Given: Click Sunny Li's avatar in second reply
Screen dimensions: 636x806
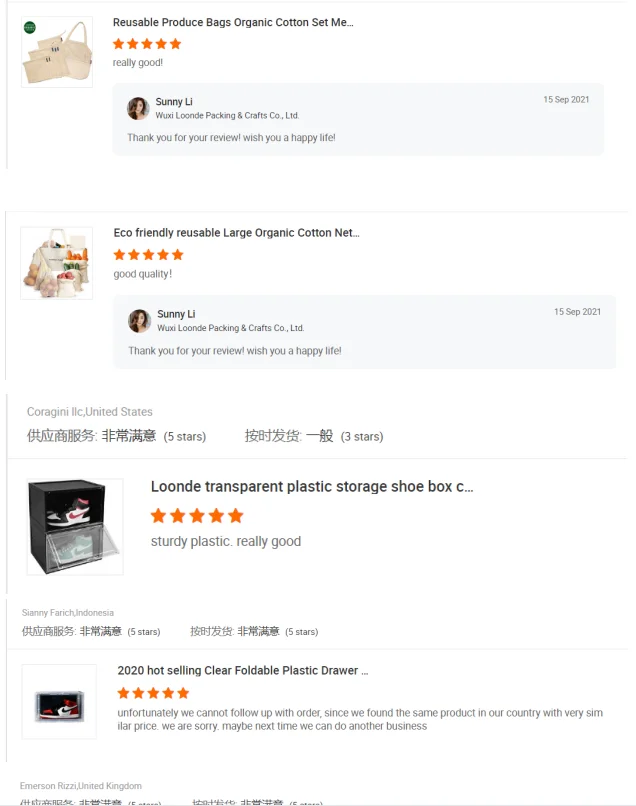Looking at the screenshot, I should [139, 321].
